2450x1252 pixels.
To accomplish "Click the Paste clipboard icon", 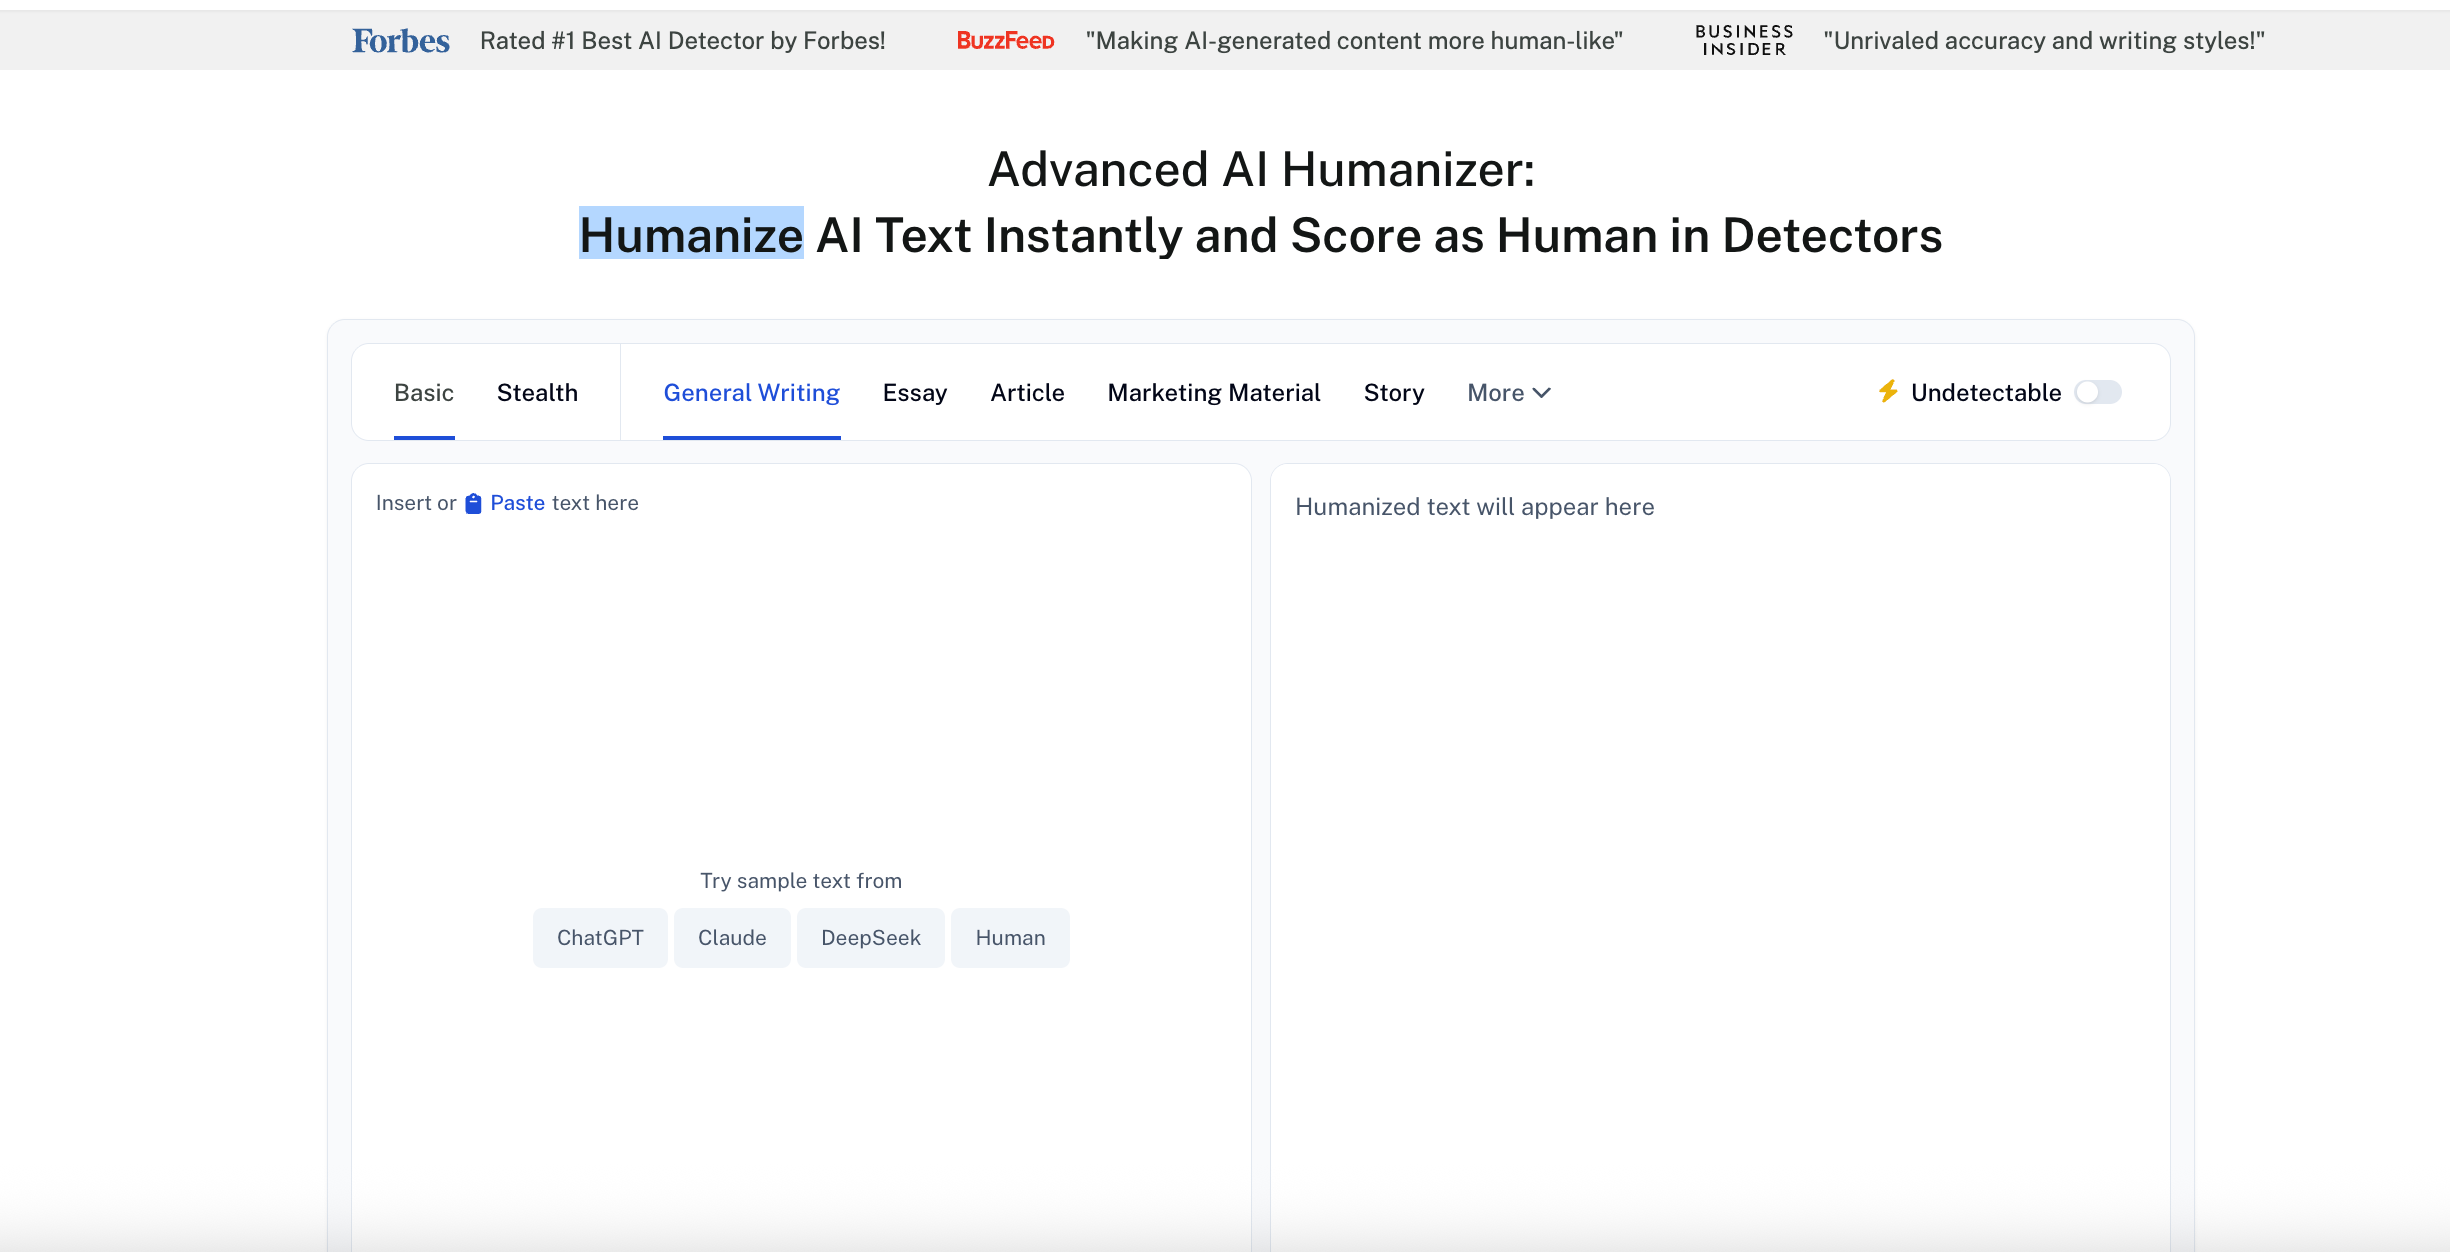I will (474, 503).
